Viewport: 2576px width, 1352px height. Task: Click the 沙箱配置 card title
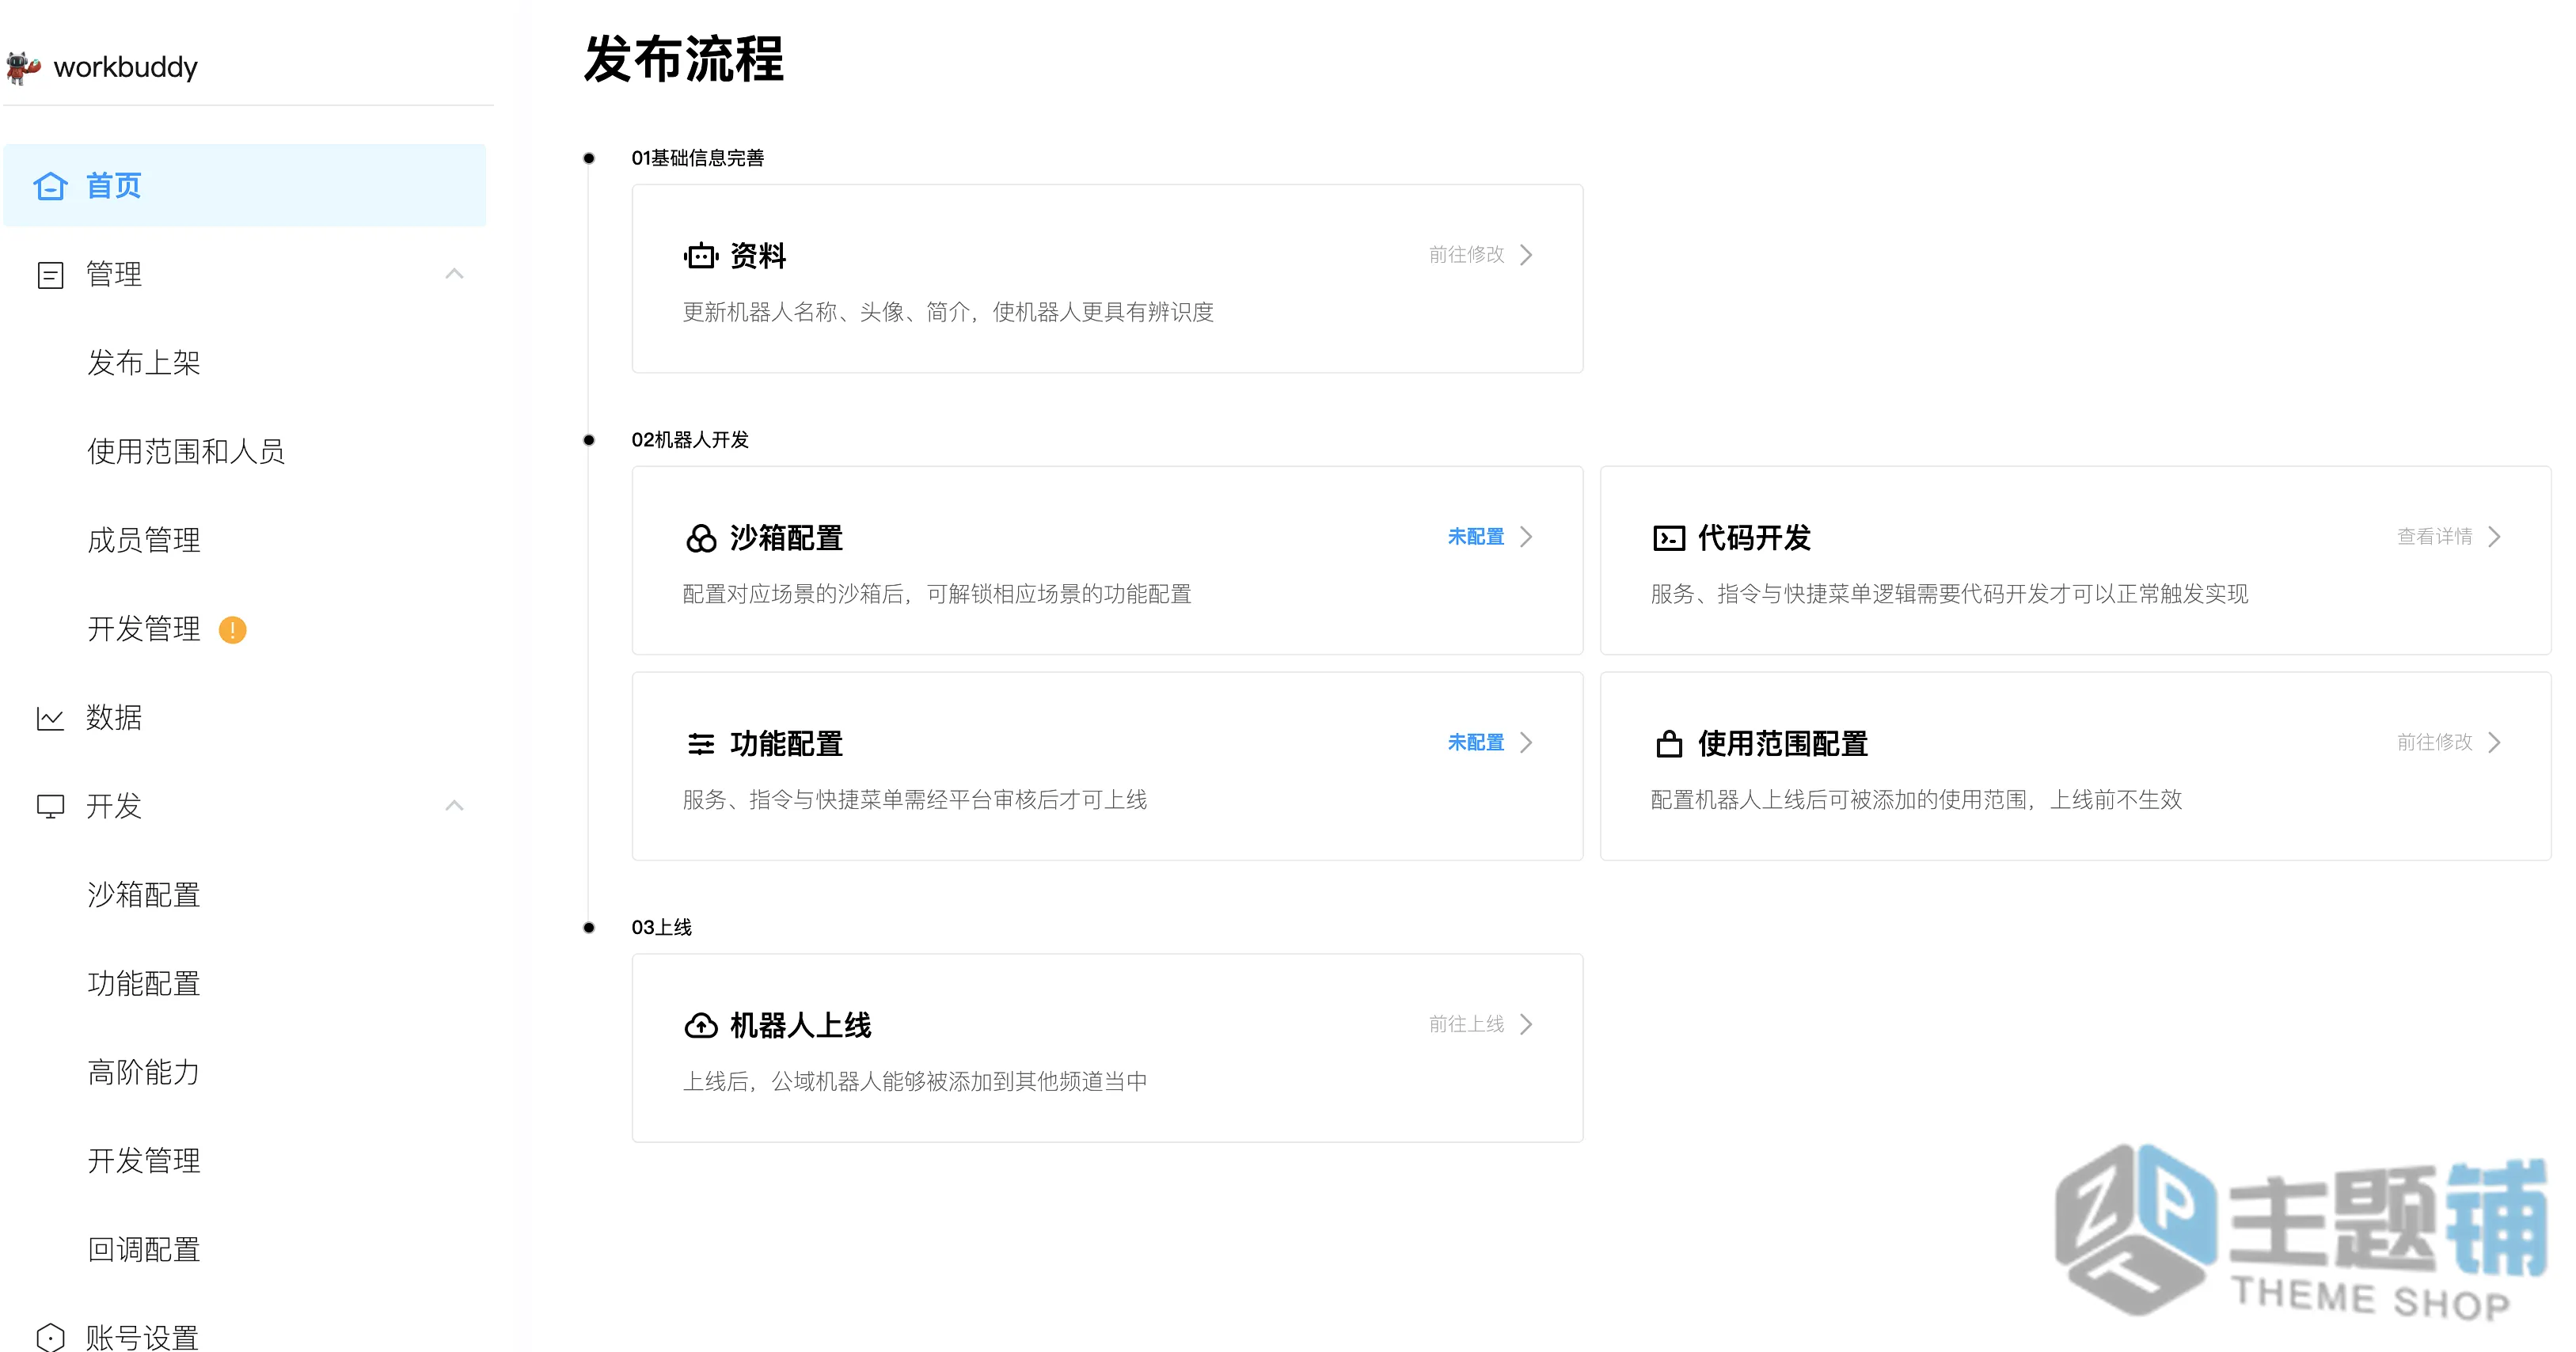tap(786, 538)
